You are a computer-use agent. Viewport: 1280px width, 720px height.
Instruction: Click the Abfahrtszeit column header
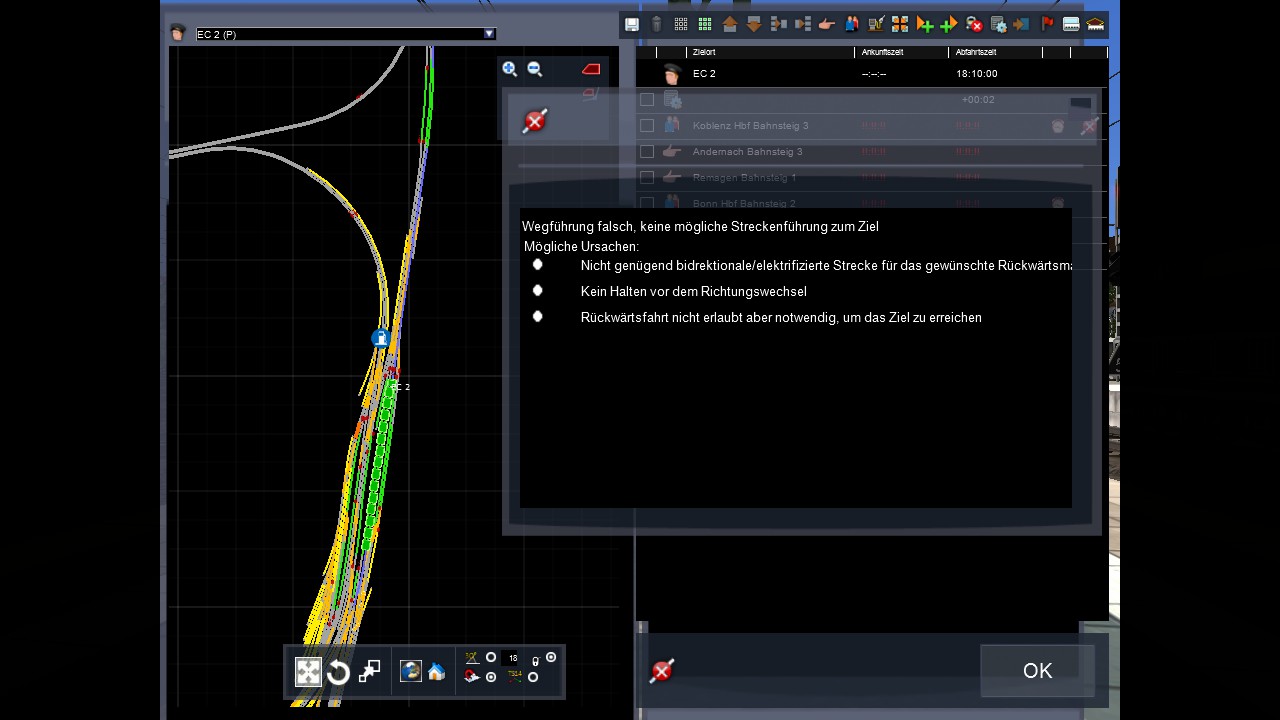976,52
